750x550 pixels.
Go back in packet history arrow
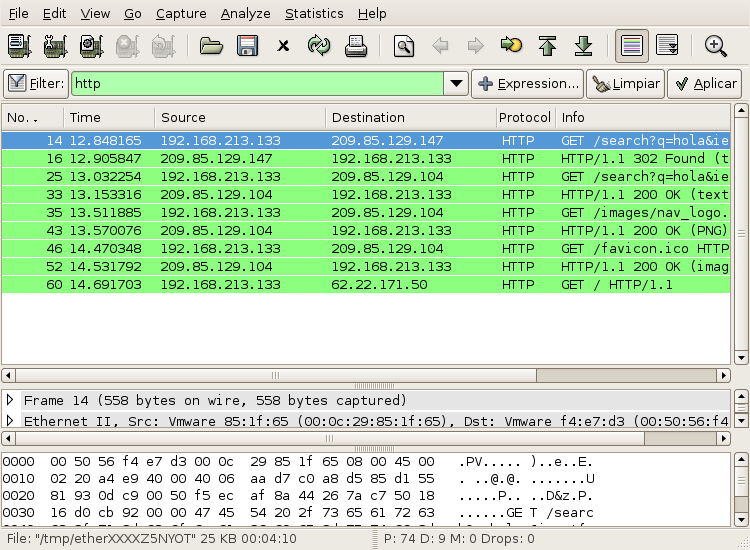click(440, 46)
